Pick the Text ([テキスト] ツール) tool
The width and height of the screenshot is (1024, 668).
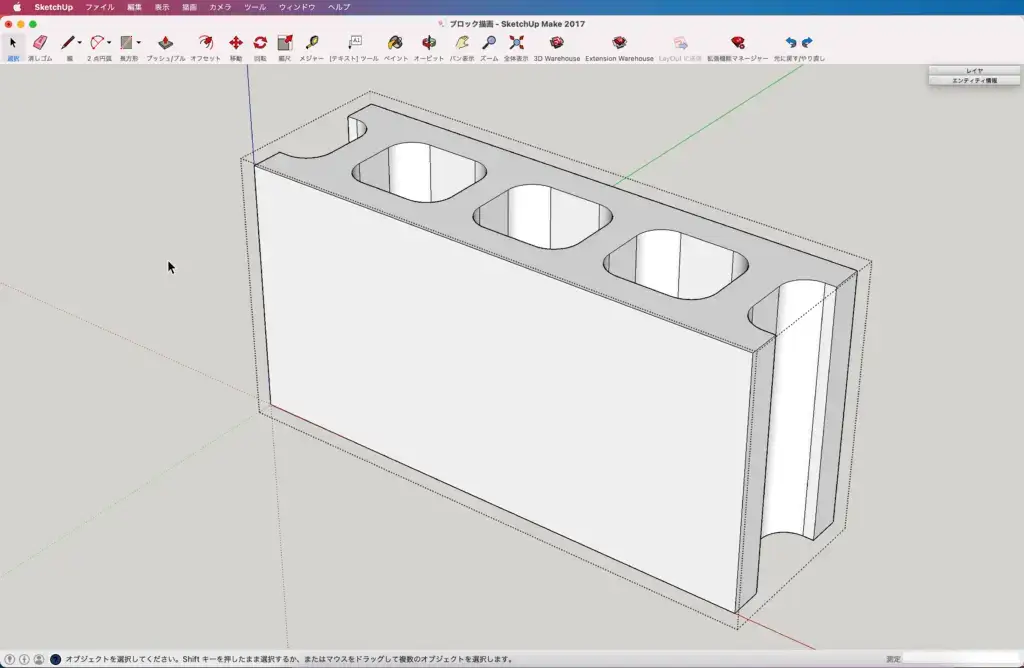click(354, 43)
